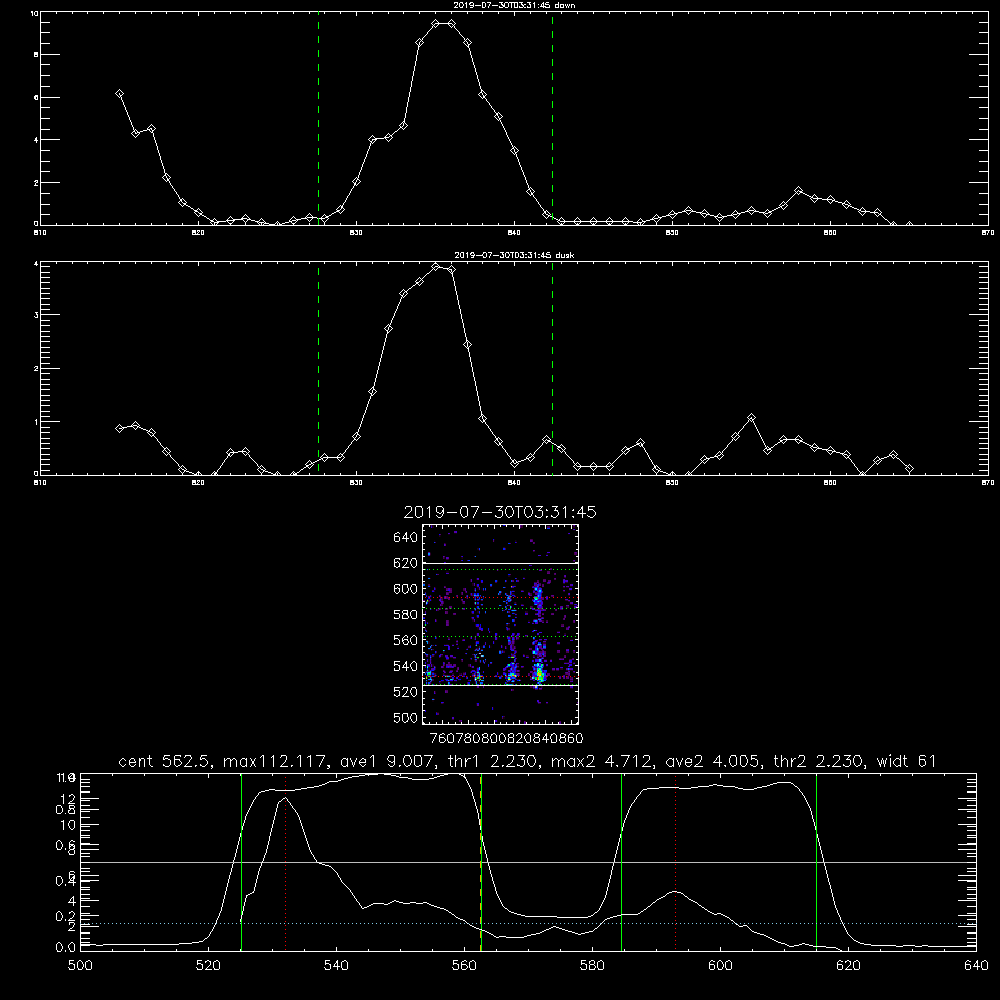Select red dotted peak line near 593
The width and height of the screenshot is (1000, 1000).
(x=675, y=862)
